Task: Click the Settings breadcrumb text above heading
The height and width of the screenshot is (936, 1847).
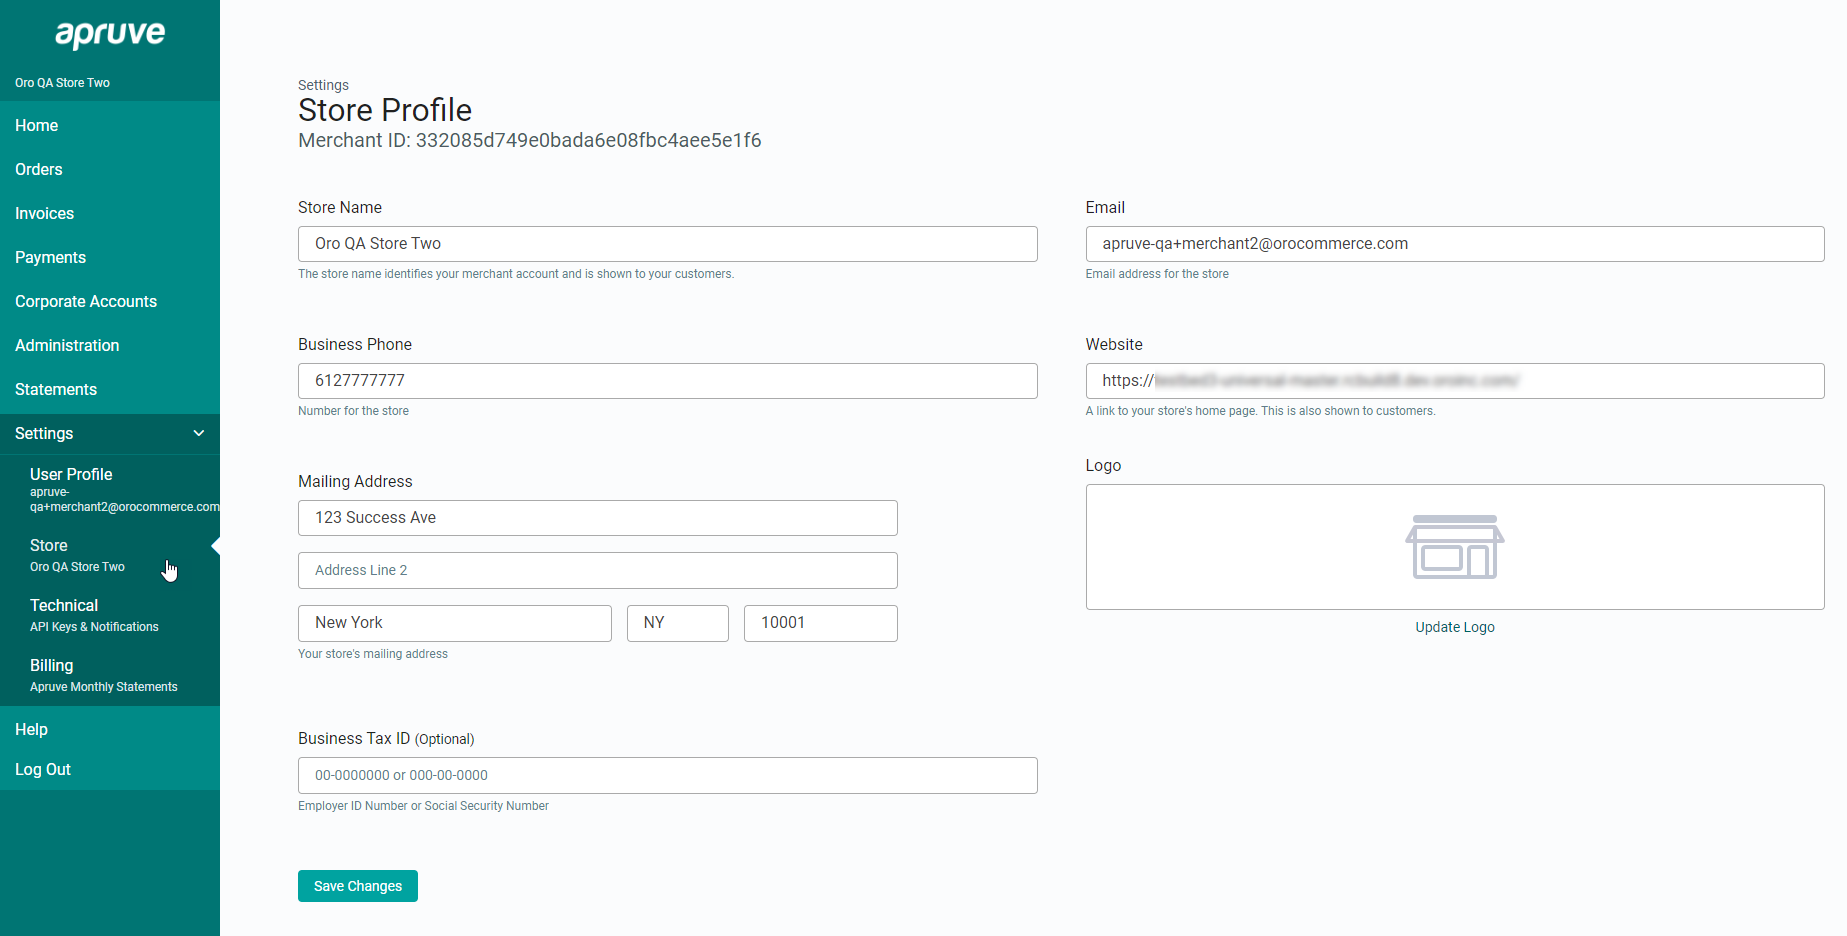Action: point(323,85)
